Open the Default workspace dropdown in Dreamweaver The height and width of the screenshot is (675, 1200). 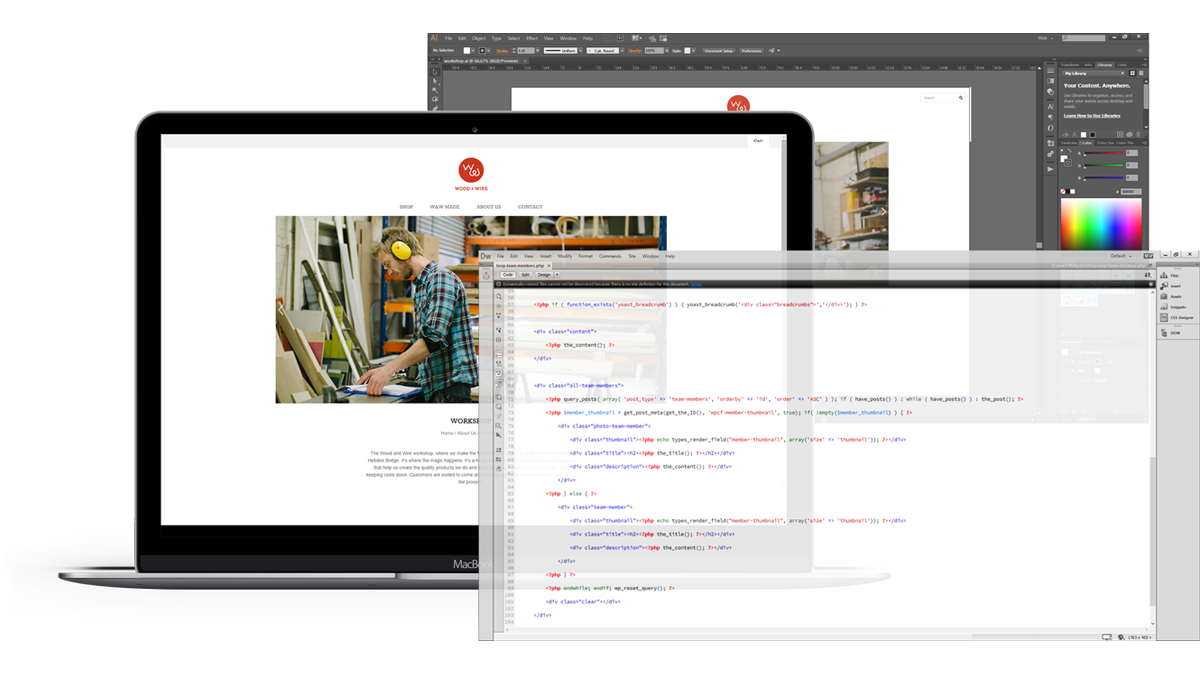click(1121, 256)
